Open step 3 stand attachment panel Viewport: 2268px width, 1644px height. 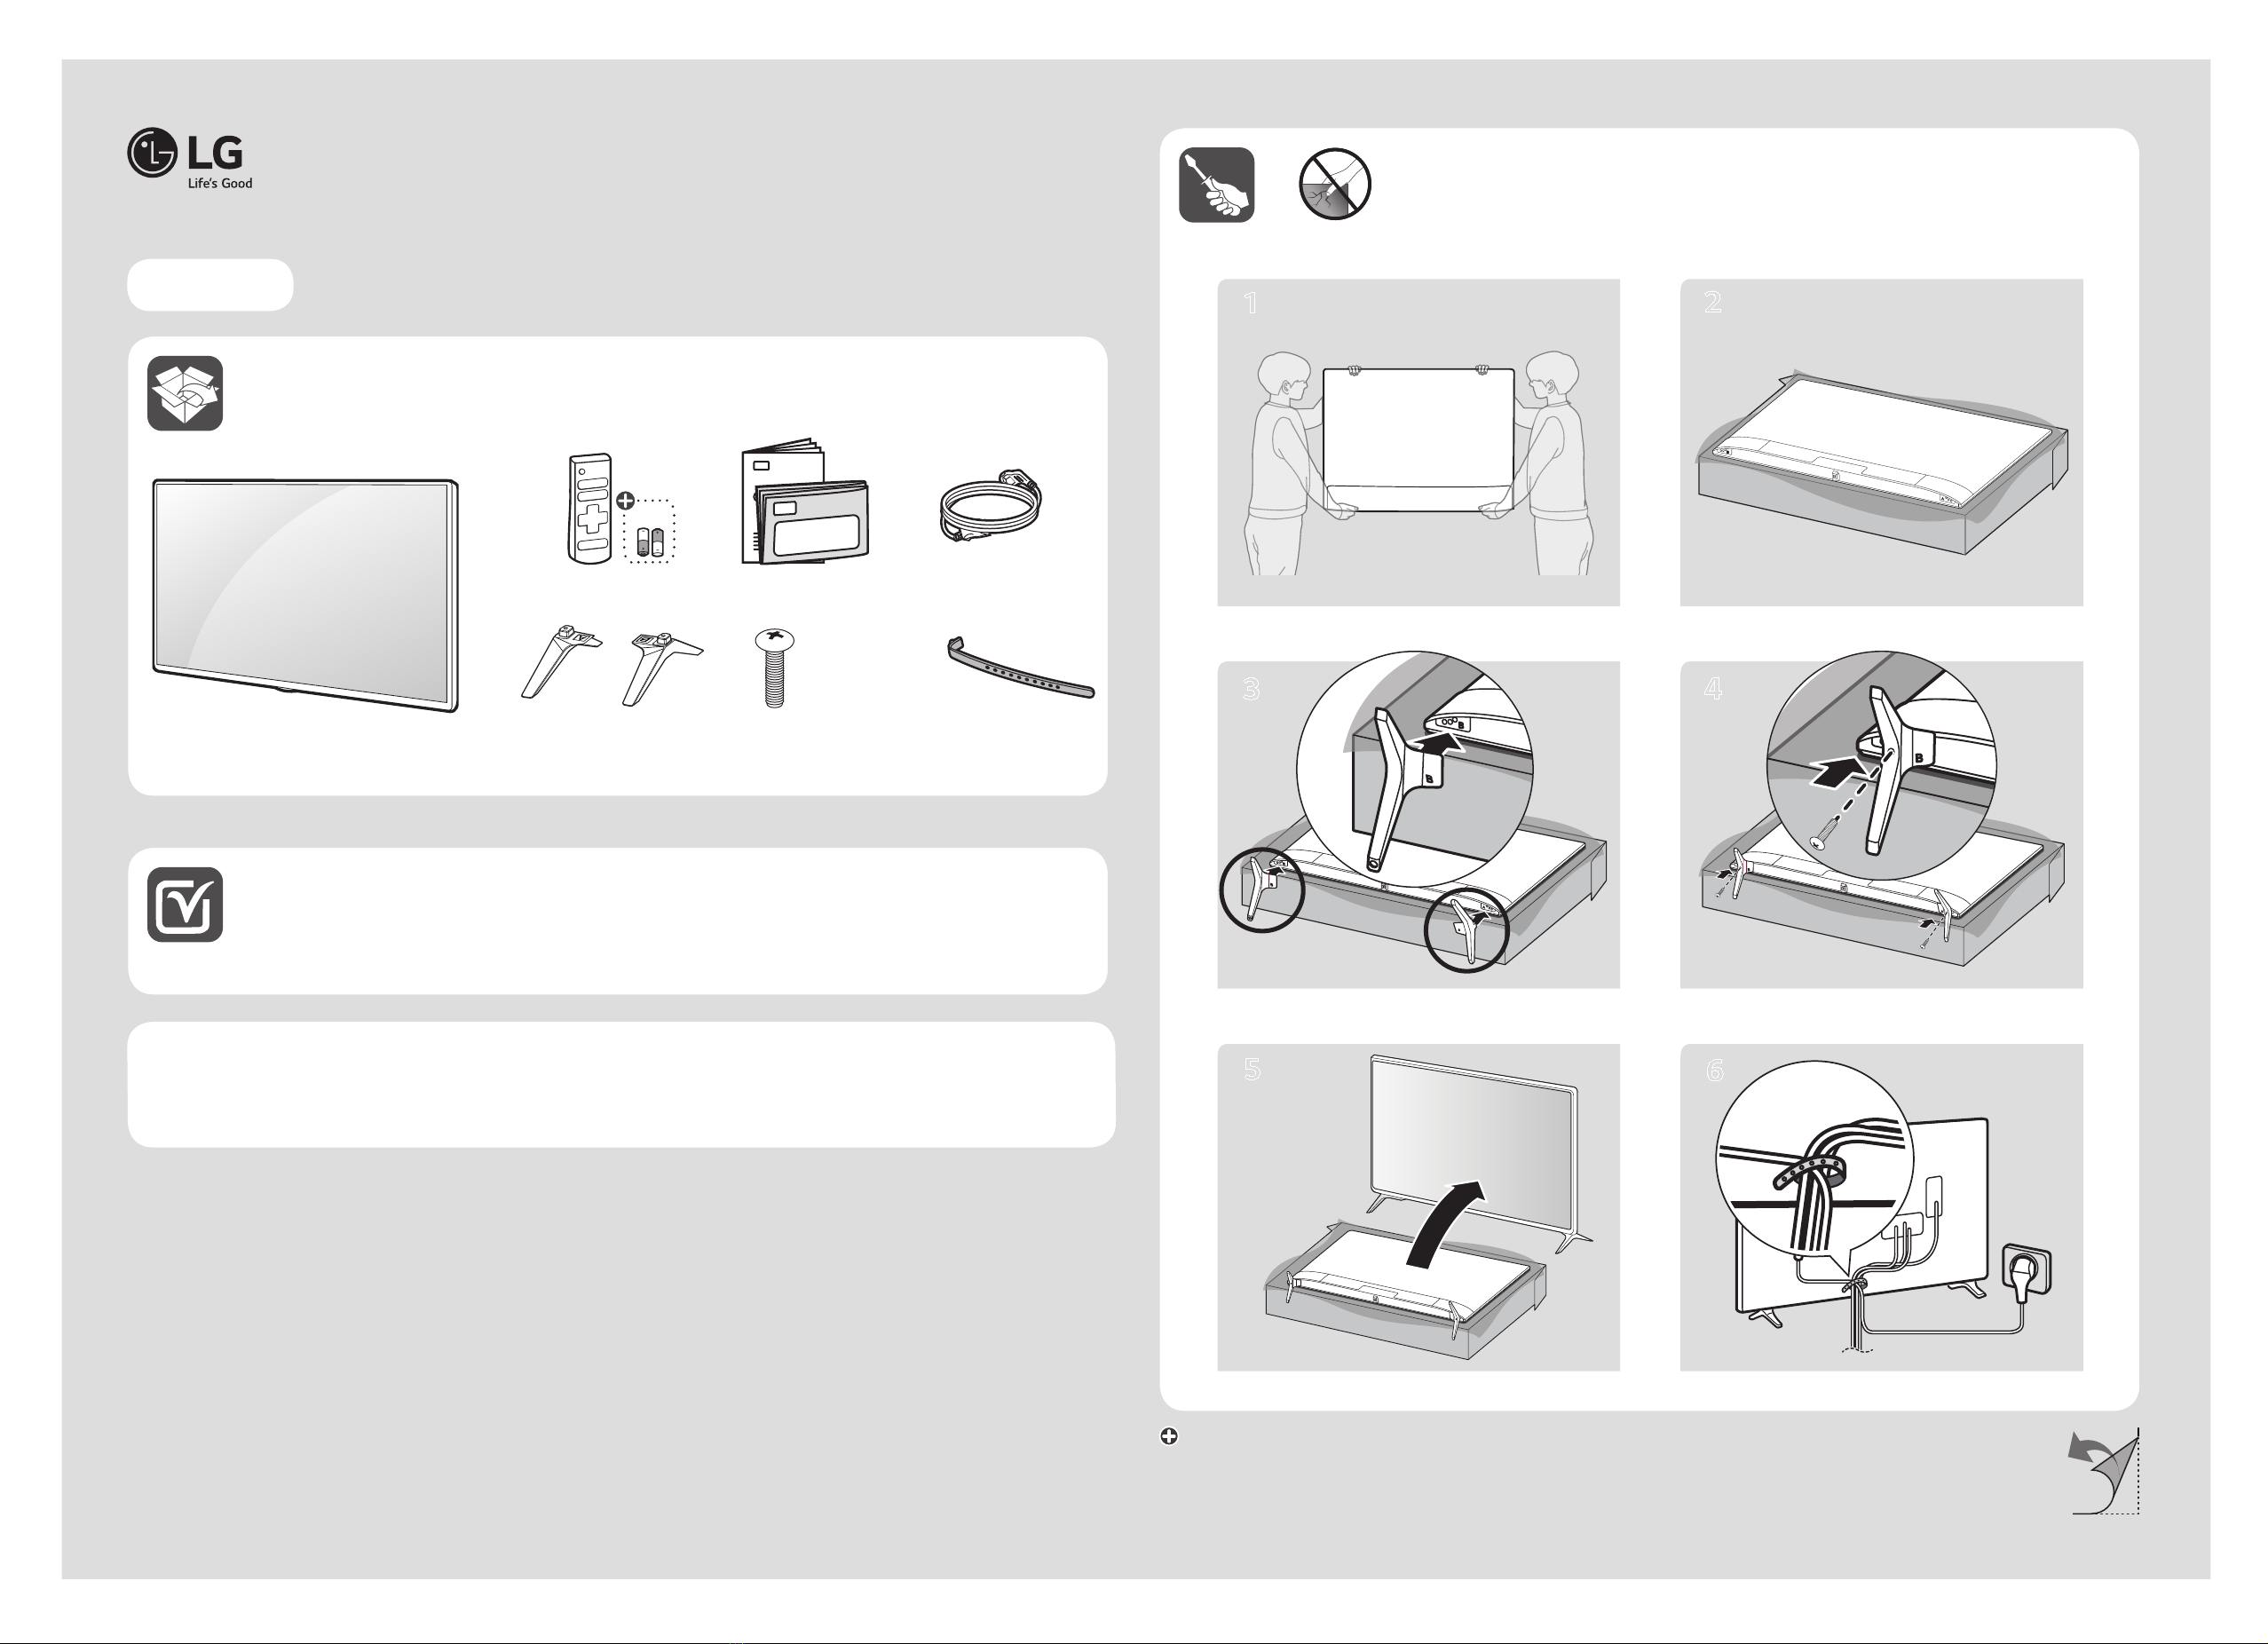[x=1418, y=824]
